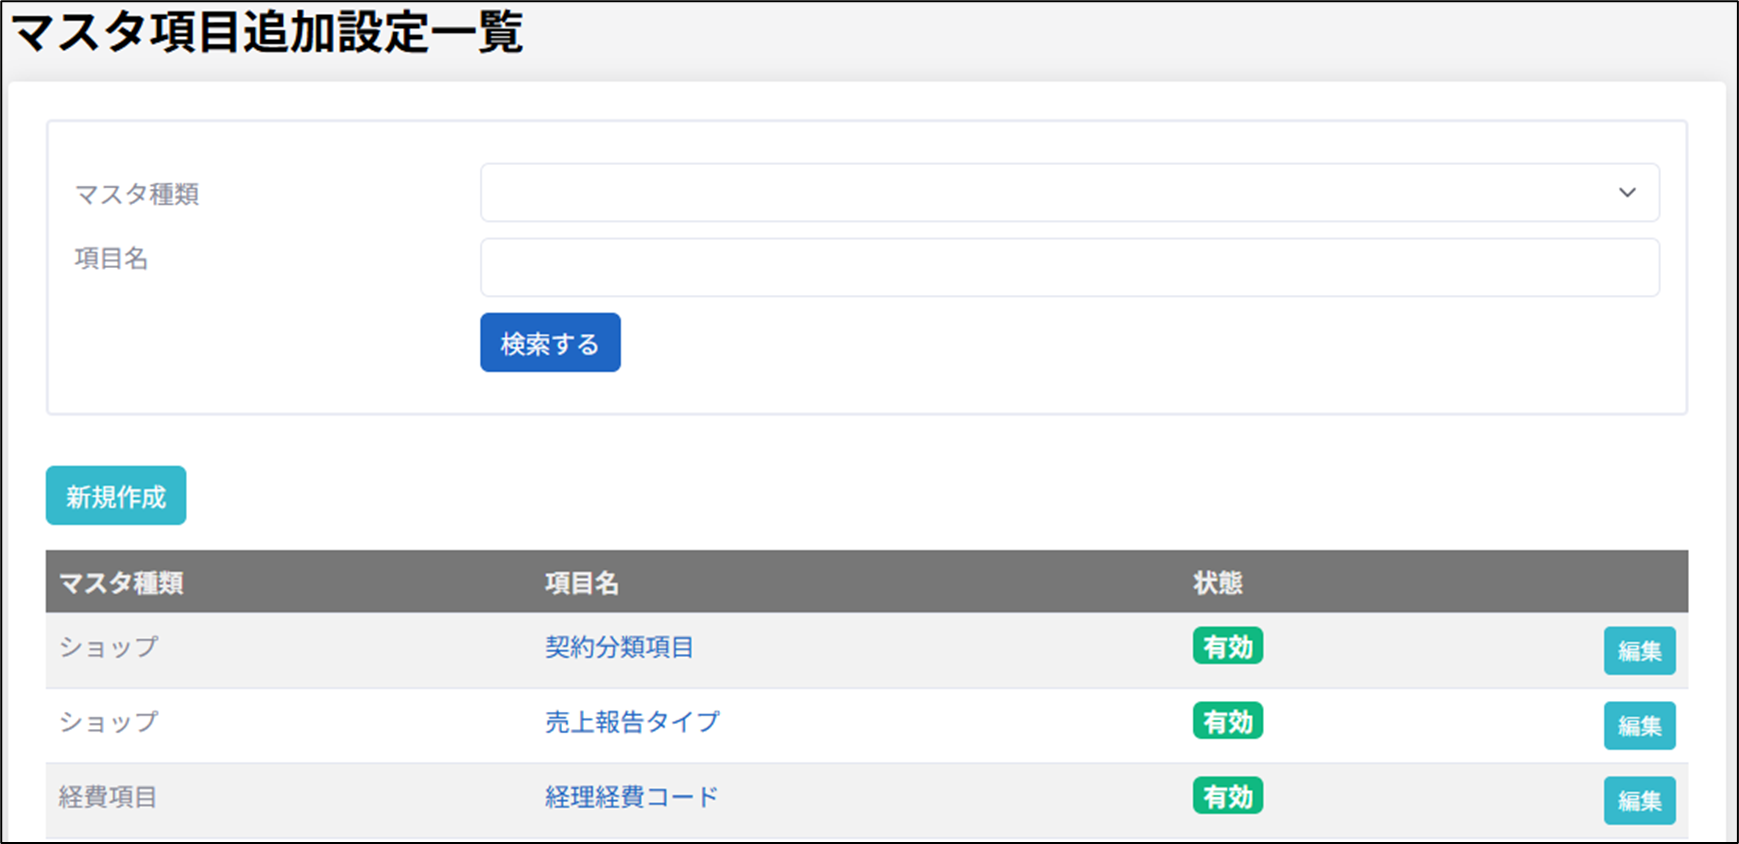The width and height of the screenshot is (1739, 844).
Task: Open the 契約分類項目 link
Action: coord(619,647)
